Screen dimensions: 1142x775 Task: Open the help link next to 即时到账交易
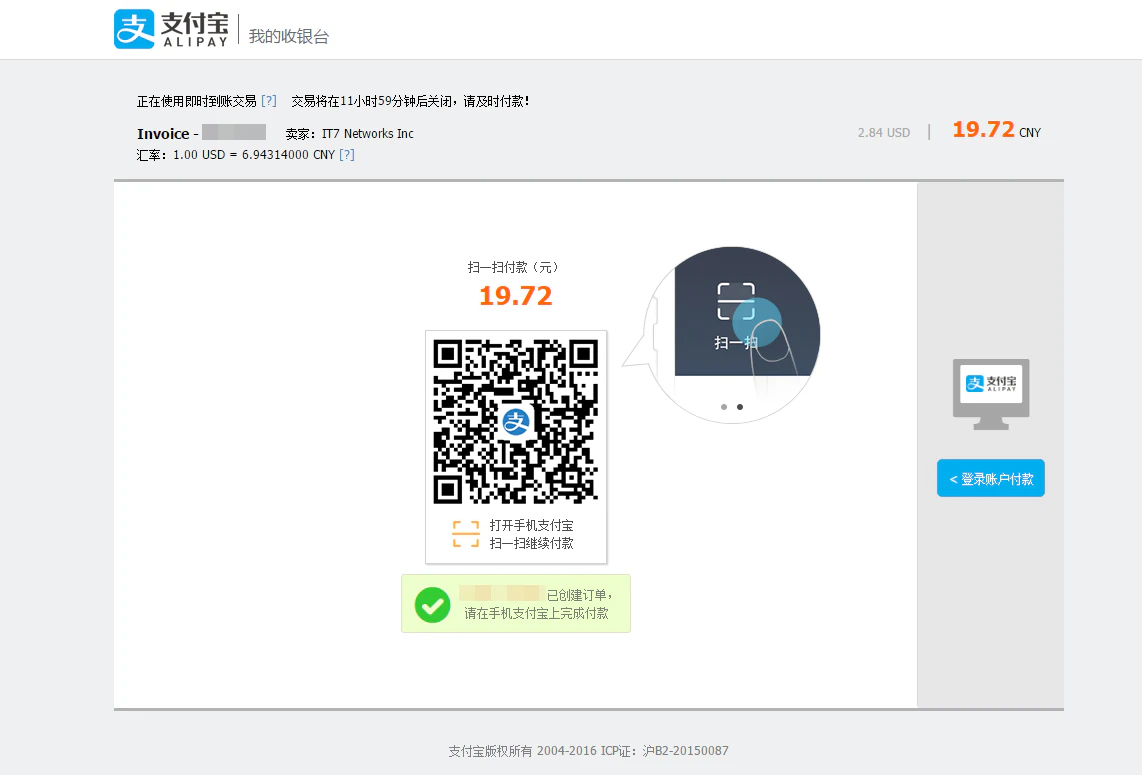[269, 101]
